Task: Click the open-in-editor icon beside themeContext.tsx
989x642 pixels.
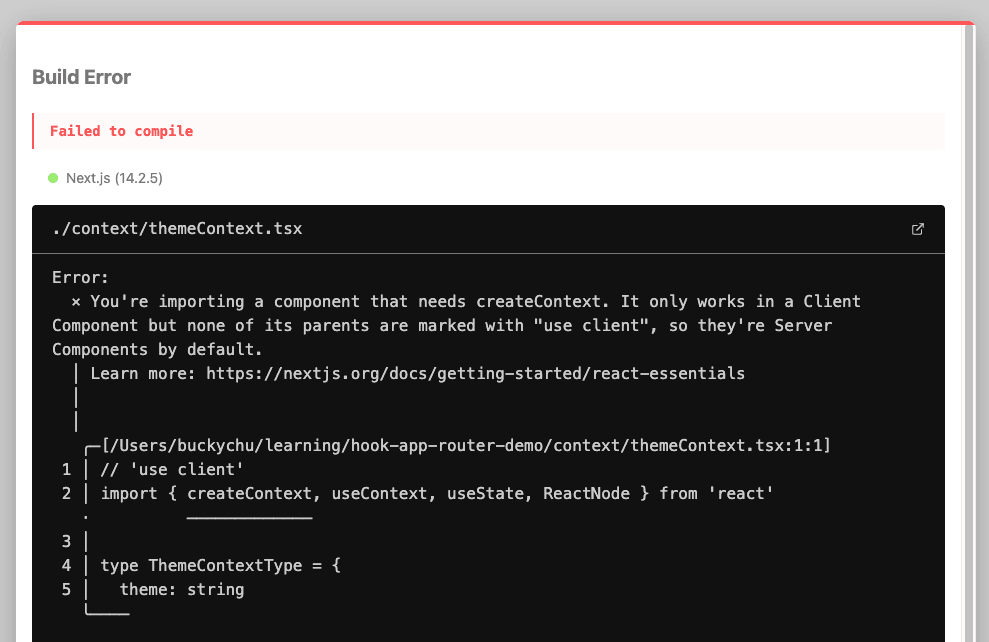Action: (x=918, y=229)
